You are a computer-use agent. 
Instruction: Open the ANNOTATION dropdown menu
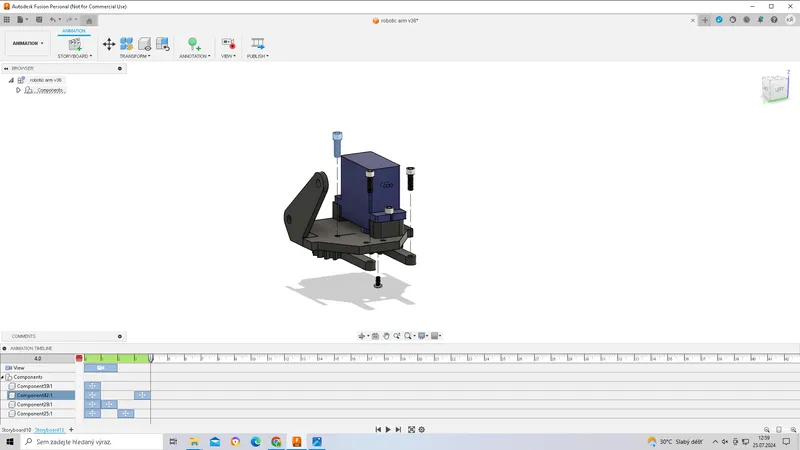[x=195, y=56]
